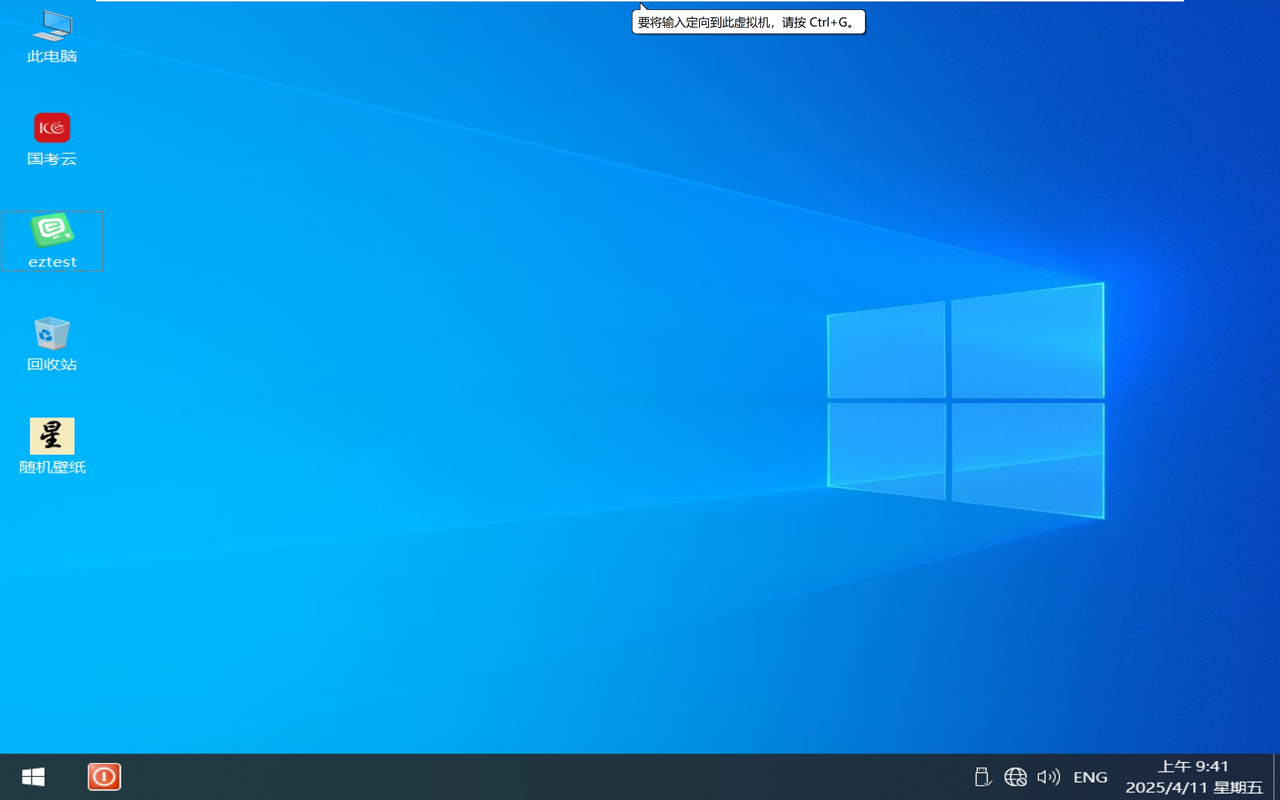Click the Windows logo on the wallpaper
Image resolution: width=1280 pixels, height=800 pixels.
(965, 400)
